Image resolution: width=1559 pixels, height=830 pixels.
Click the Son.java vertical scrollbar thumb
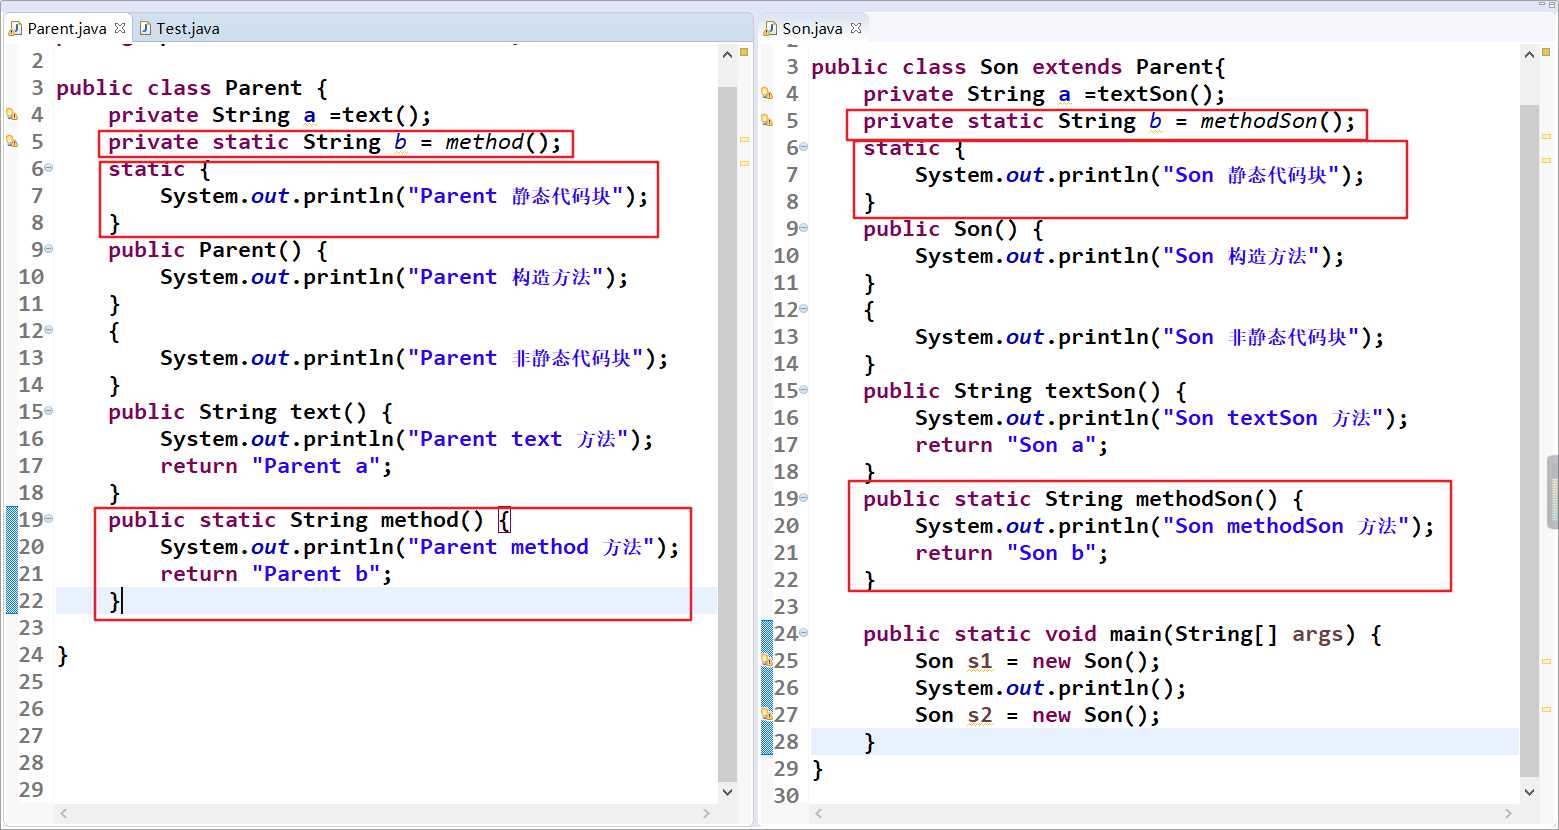pos(1530,440)
